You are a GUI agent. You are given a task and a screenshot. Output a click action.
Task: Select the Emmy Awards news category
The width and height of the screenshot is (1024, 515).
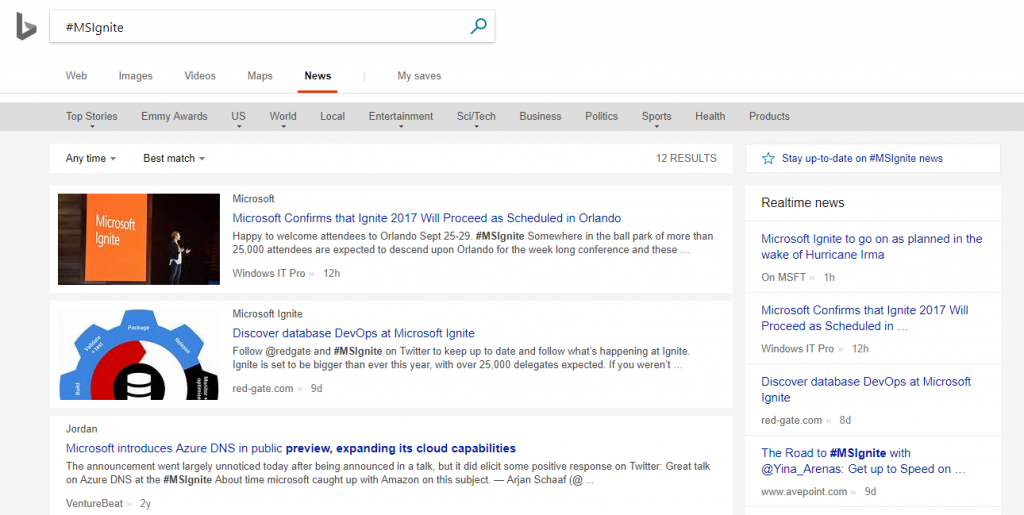[x=174, y=117]
